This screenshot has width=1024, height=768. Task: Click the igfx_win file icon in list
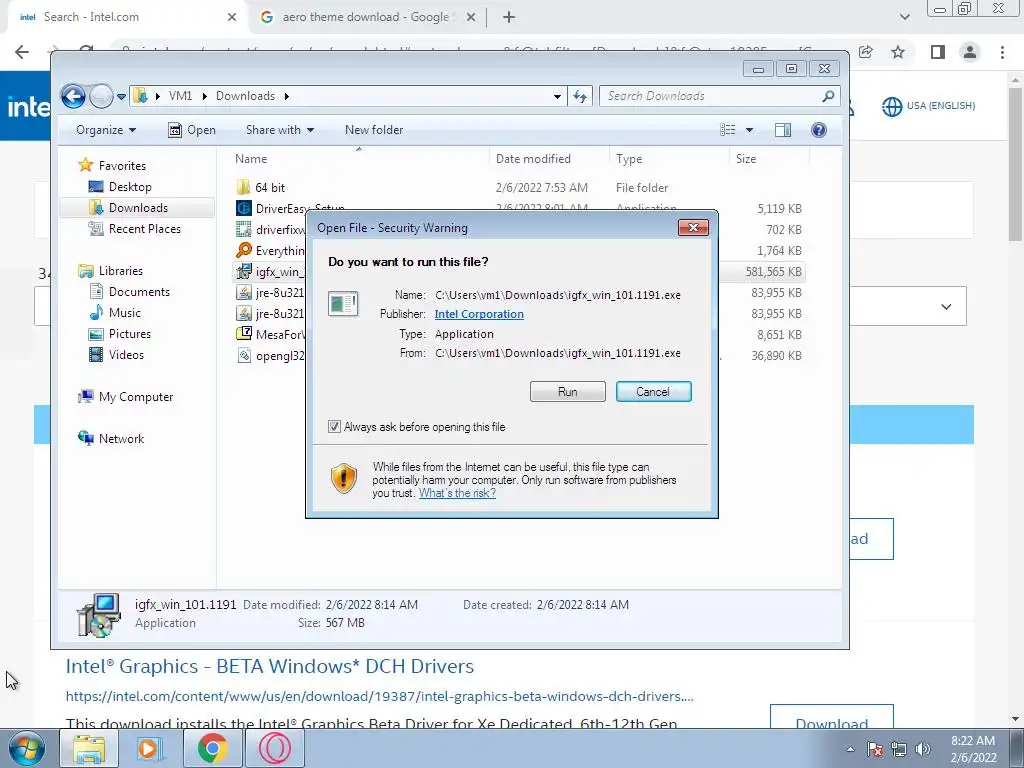pos(244,271)
